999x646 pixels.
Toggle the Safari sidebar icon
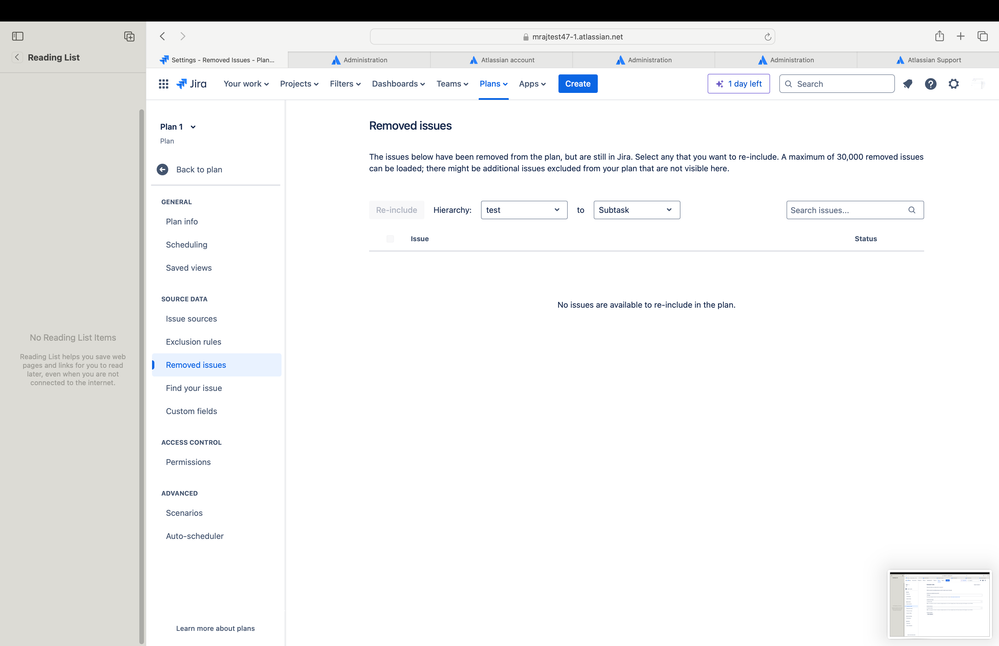pos(17,35)
